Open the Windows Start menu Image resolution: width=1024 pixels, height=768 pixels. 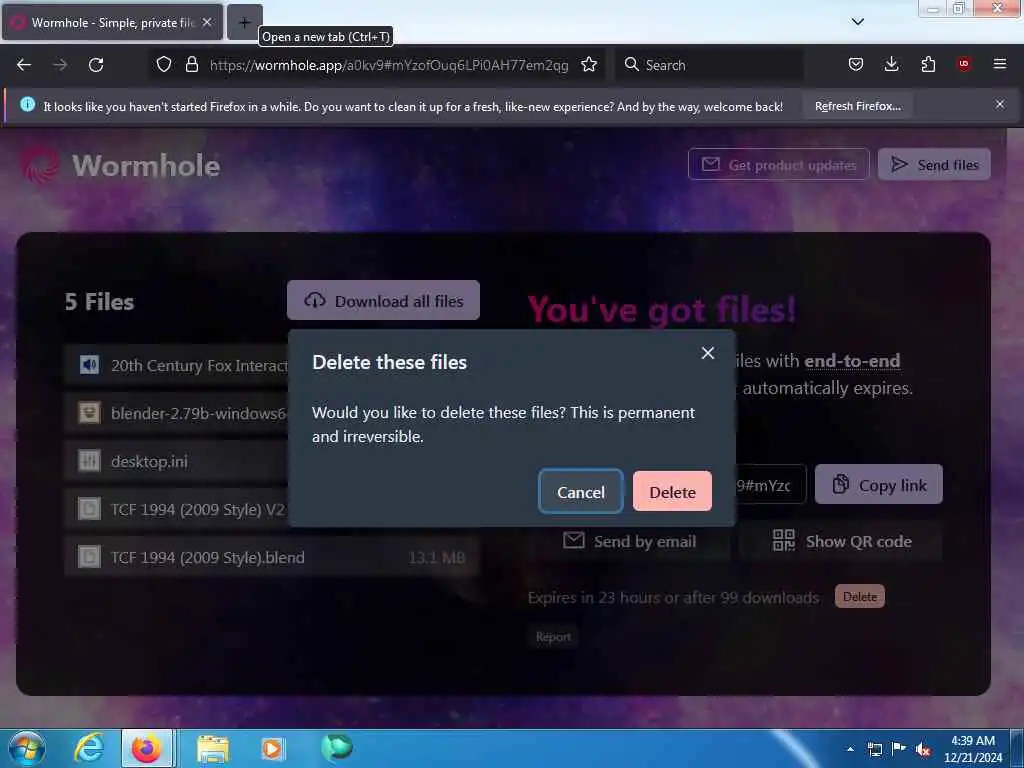click(x=27, y=748)
